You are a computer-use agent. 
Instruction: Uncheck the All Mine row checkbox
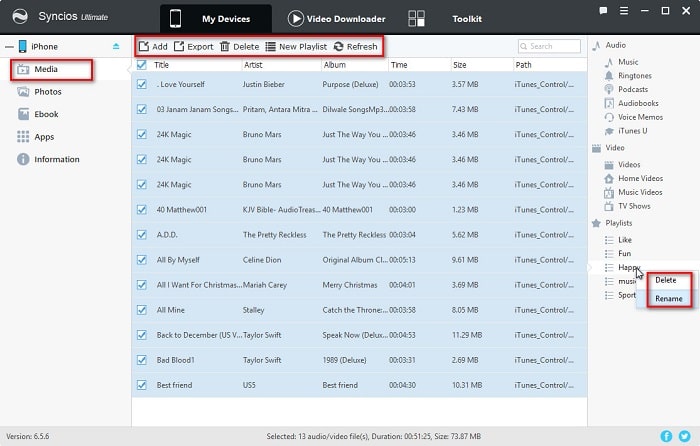(142, 310)
